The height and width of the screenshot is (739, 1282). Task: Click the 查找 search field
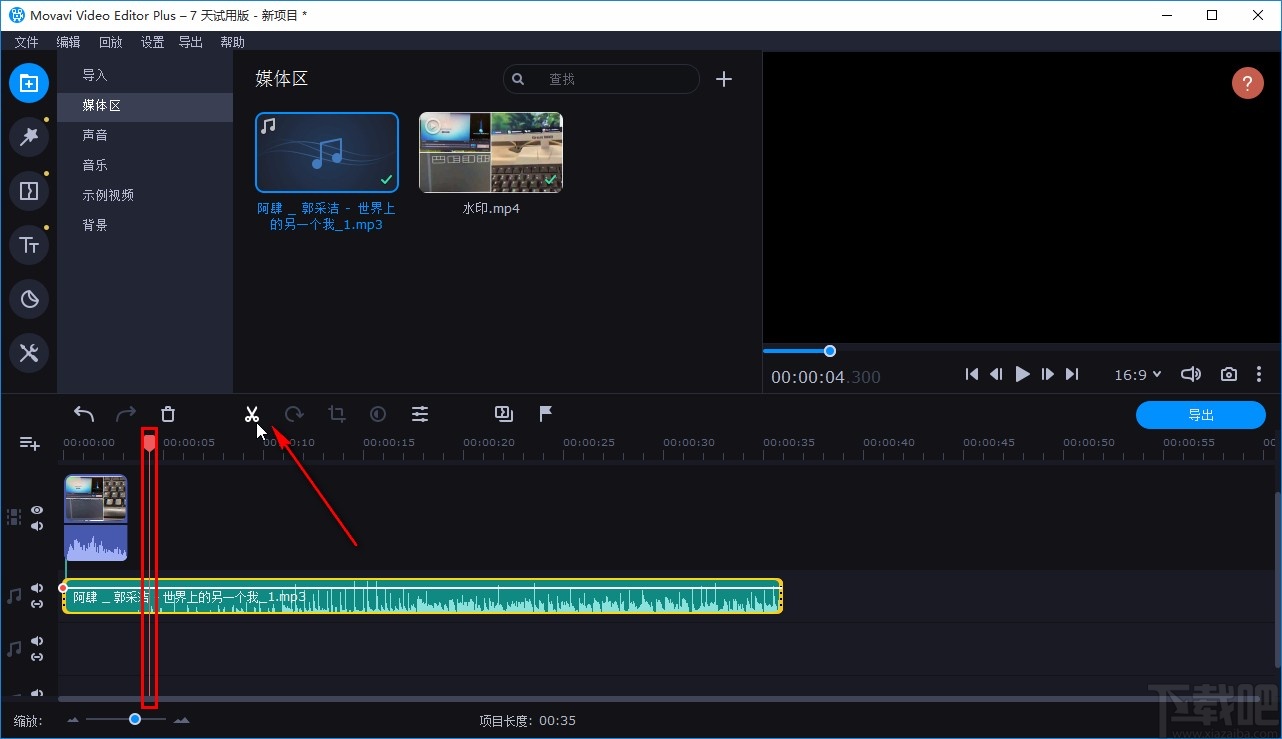click(601, 79)
